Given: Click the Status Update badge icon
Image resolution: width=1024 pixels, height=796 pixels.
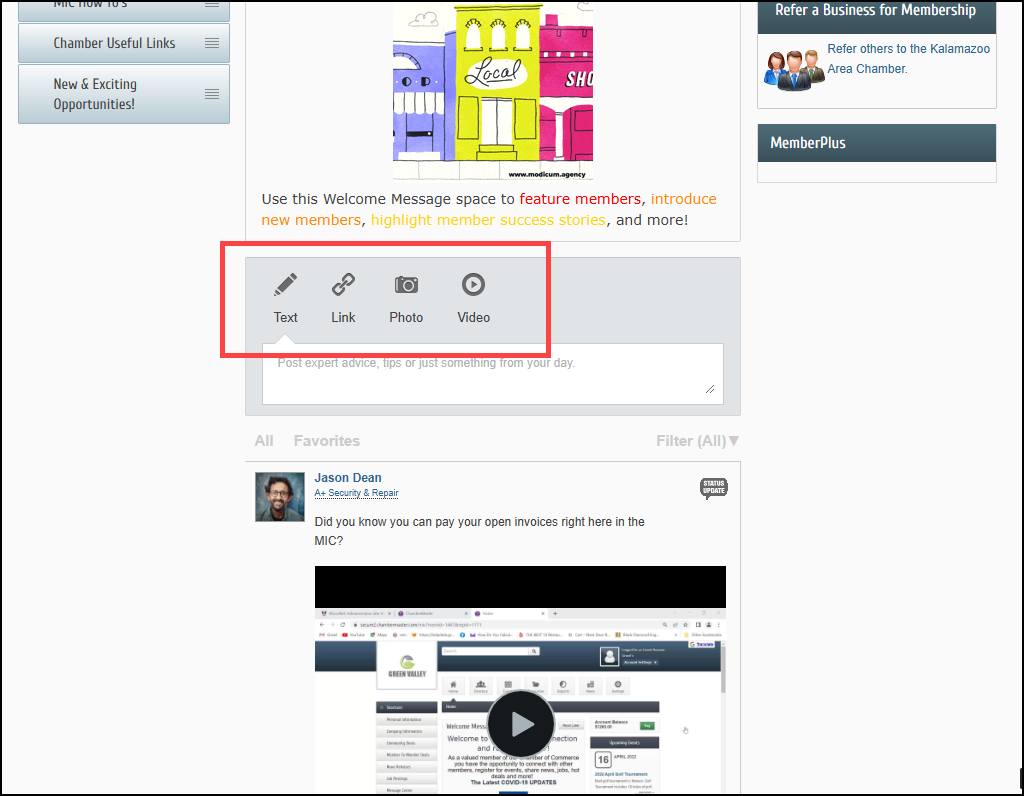Looking at the screenshot, I should [x=714, y=488].
